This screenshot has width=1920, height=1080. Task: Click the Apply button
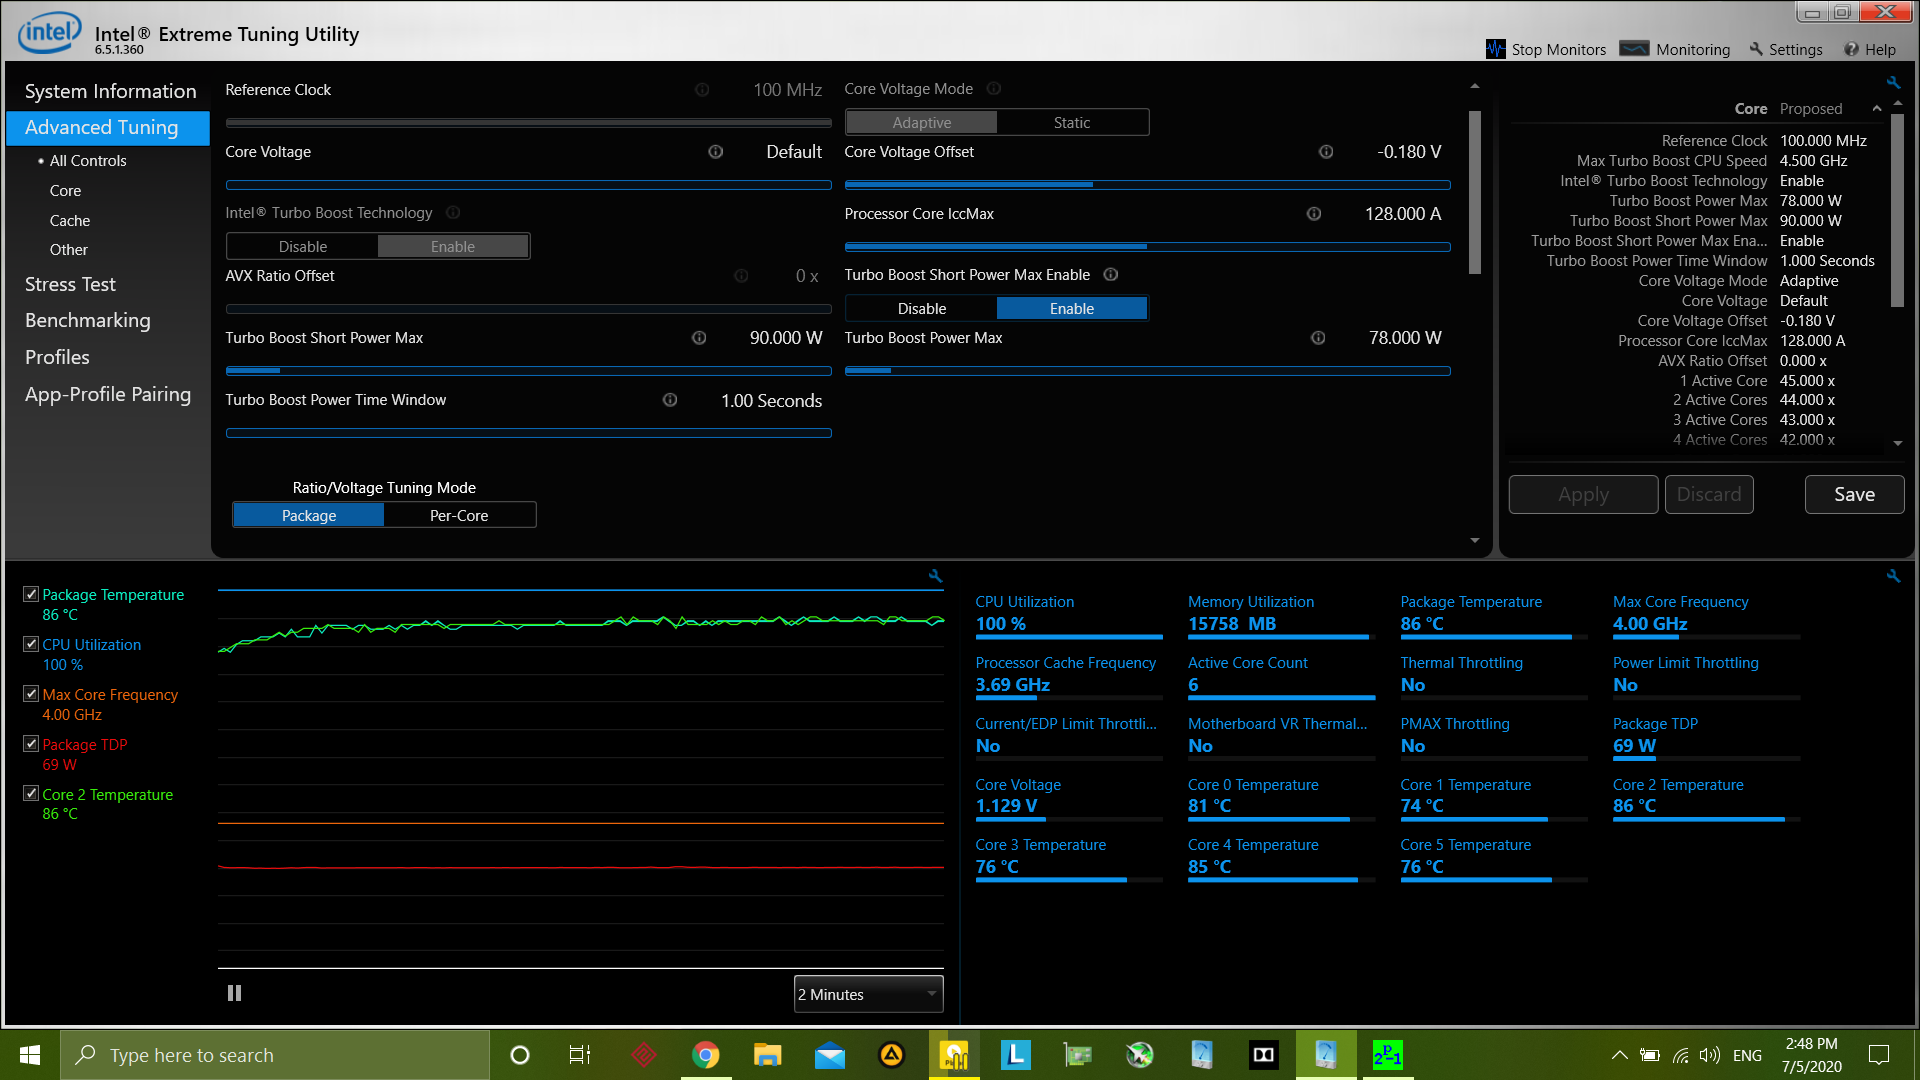(1583, 494)
